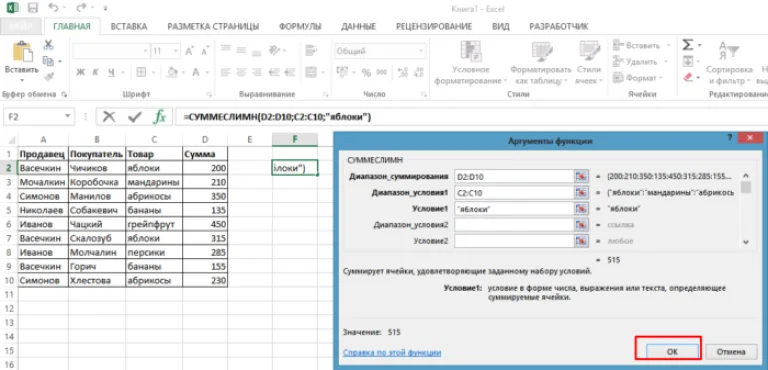Click the Format Painter brush icon
Image resolution: width=768 pixels, height=370 pixels.
pos(48,77)
